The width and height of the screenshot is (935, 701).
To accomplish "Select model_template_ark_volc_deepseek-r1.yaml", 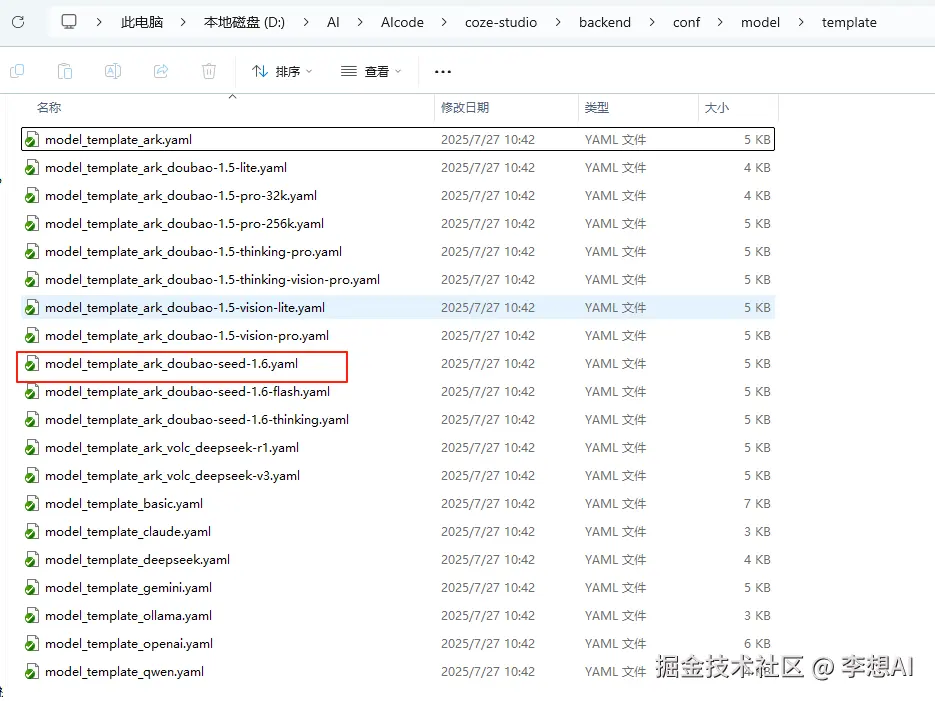I will 398,448.
